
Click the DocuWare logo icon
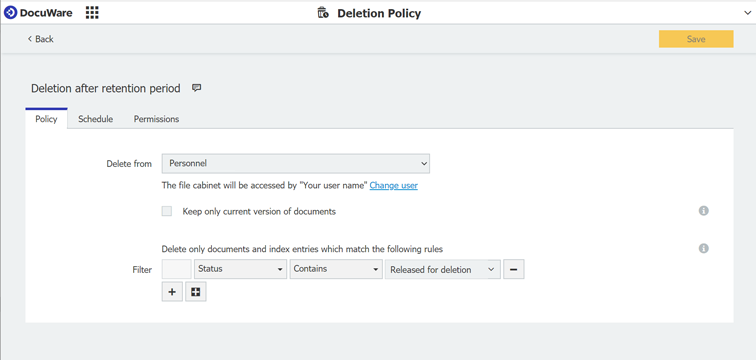point(10,13)
